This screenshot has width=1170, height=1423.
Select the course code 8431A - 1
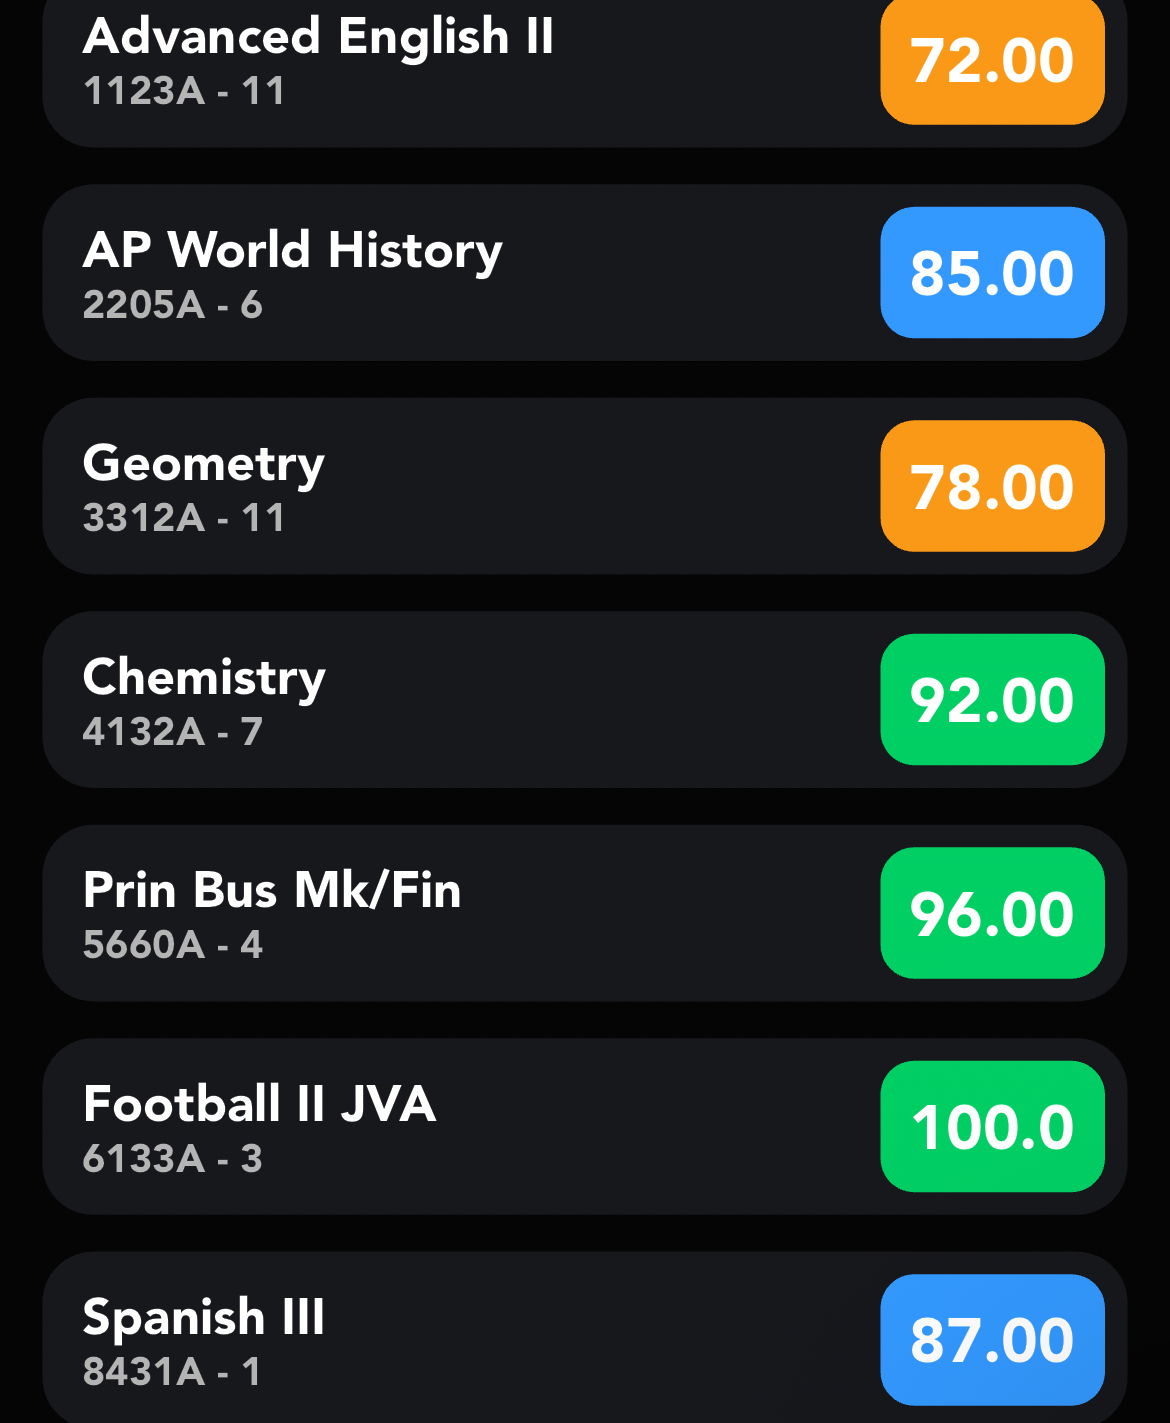pyautogui.click(x=172, y=1372)
